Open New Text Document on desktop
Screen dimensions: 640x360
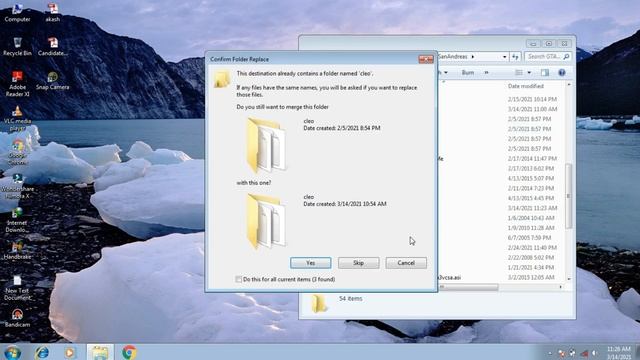pyautogui.click(x=17, y=288)
